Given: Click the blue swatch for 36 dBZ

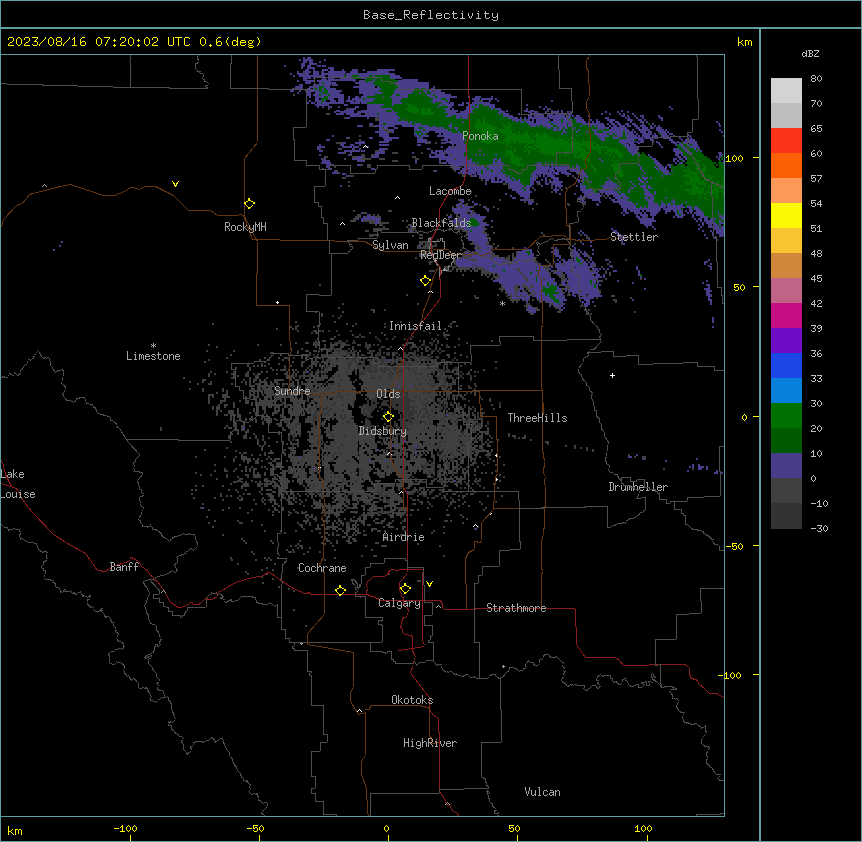Looking at the screenshot, I should click(x=786, y=365).
